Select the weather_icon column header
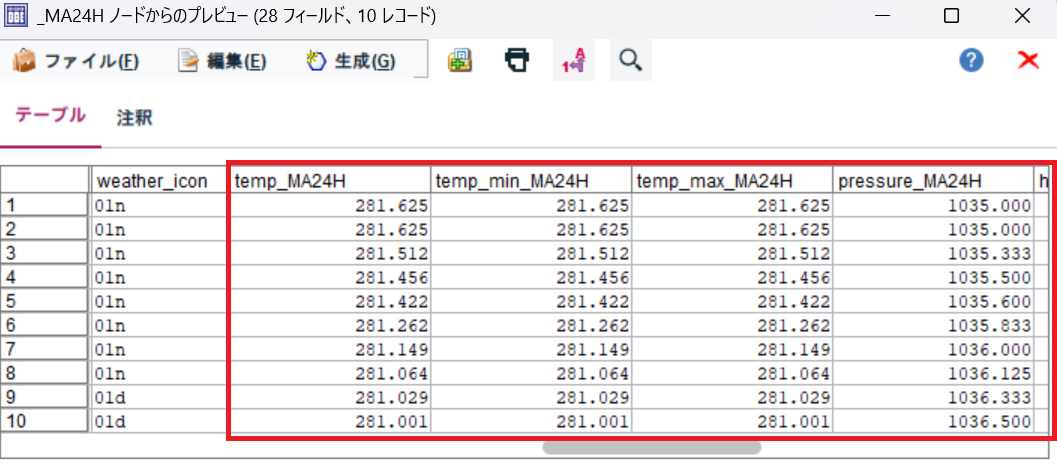 tap(159, 181)
